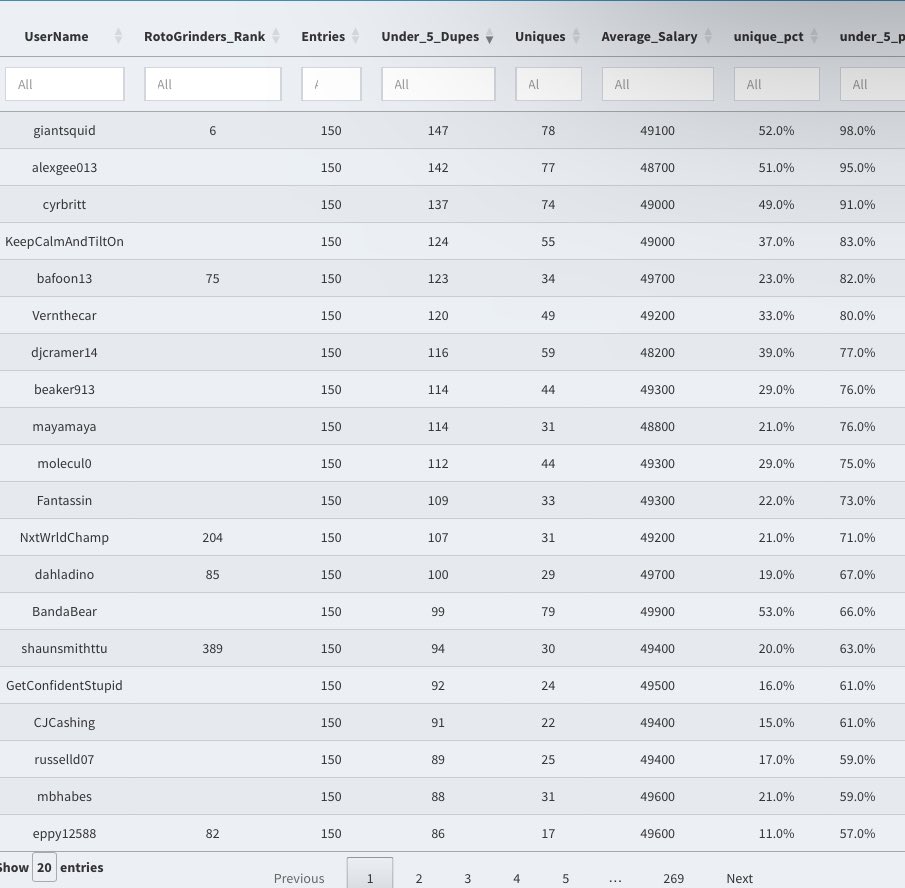This screenshot has height=888, width=905.
Task: Click salary 48200 in djcramer14 row
Action: point(657,352)
